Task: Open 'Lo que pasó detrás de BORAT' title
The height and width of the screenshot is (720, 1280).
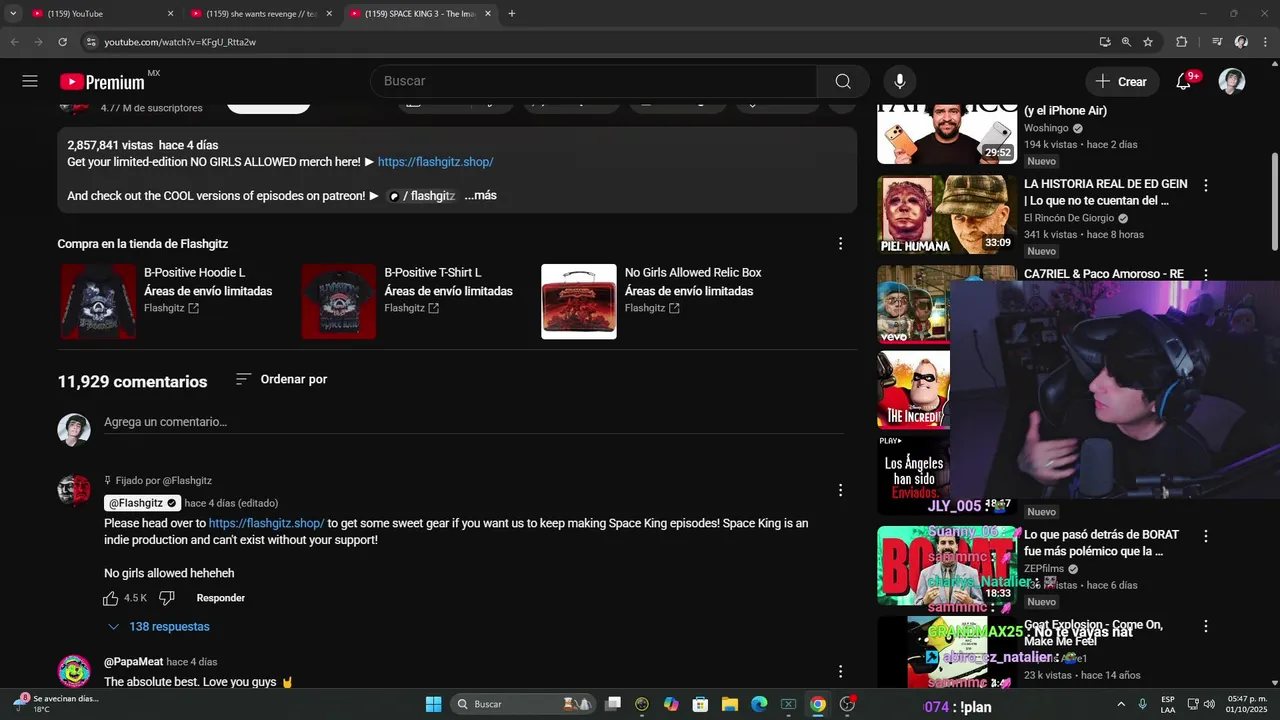Action: (x=1101, y=543)
